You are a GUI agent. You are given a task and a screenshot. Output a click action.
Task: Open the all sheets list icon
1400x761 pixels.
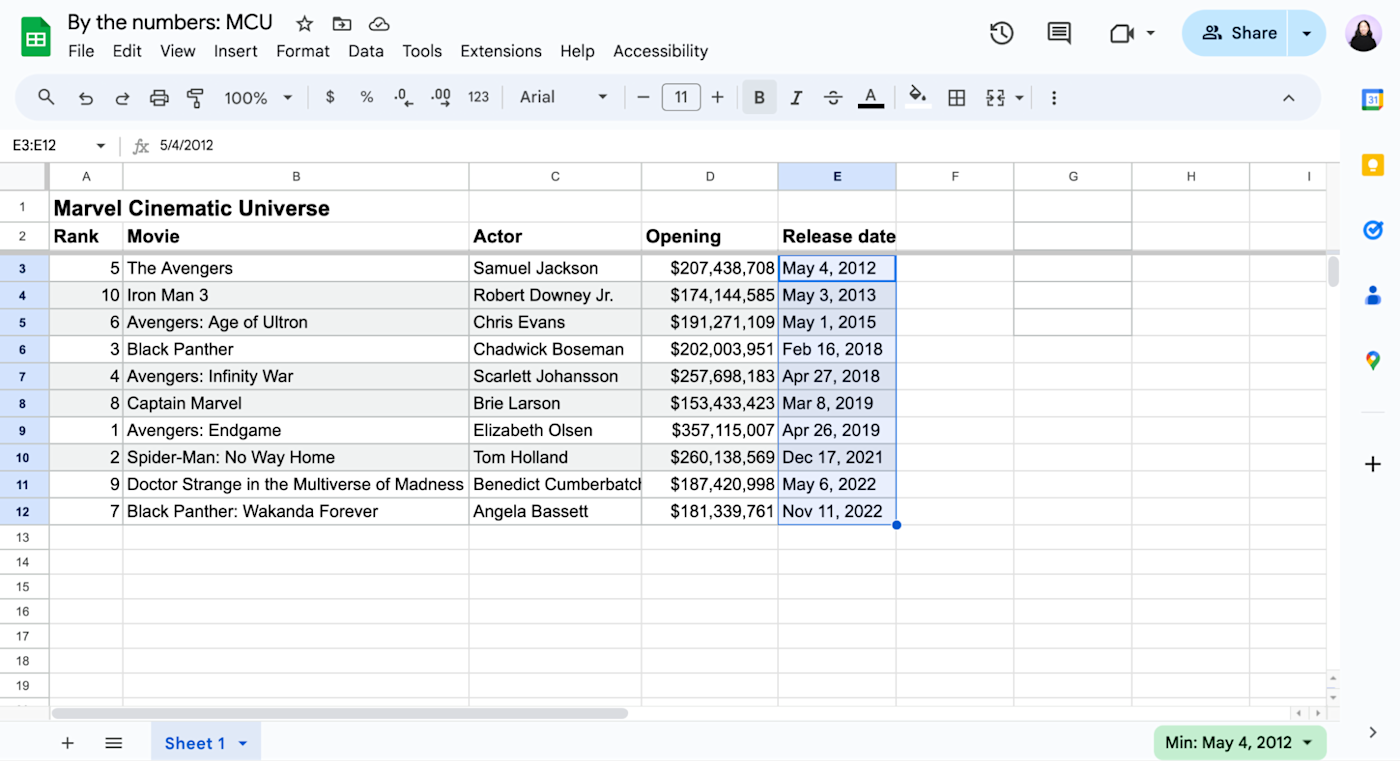click(x=114, y=743)
